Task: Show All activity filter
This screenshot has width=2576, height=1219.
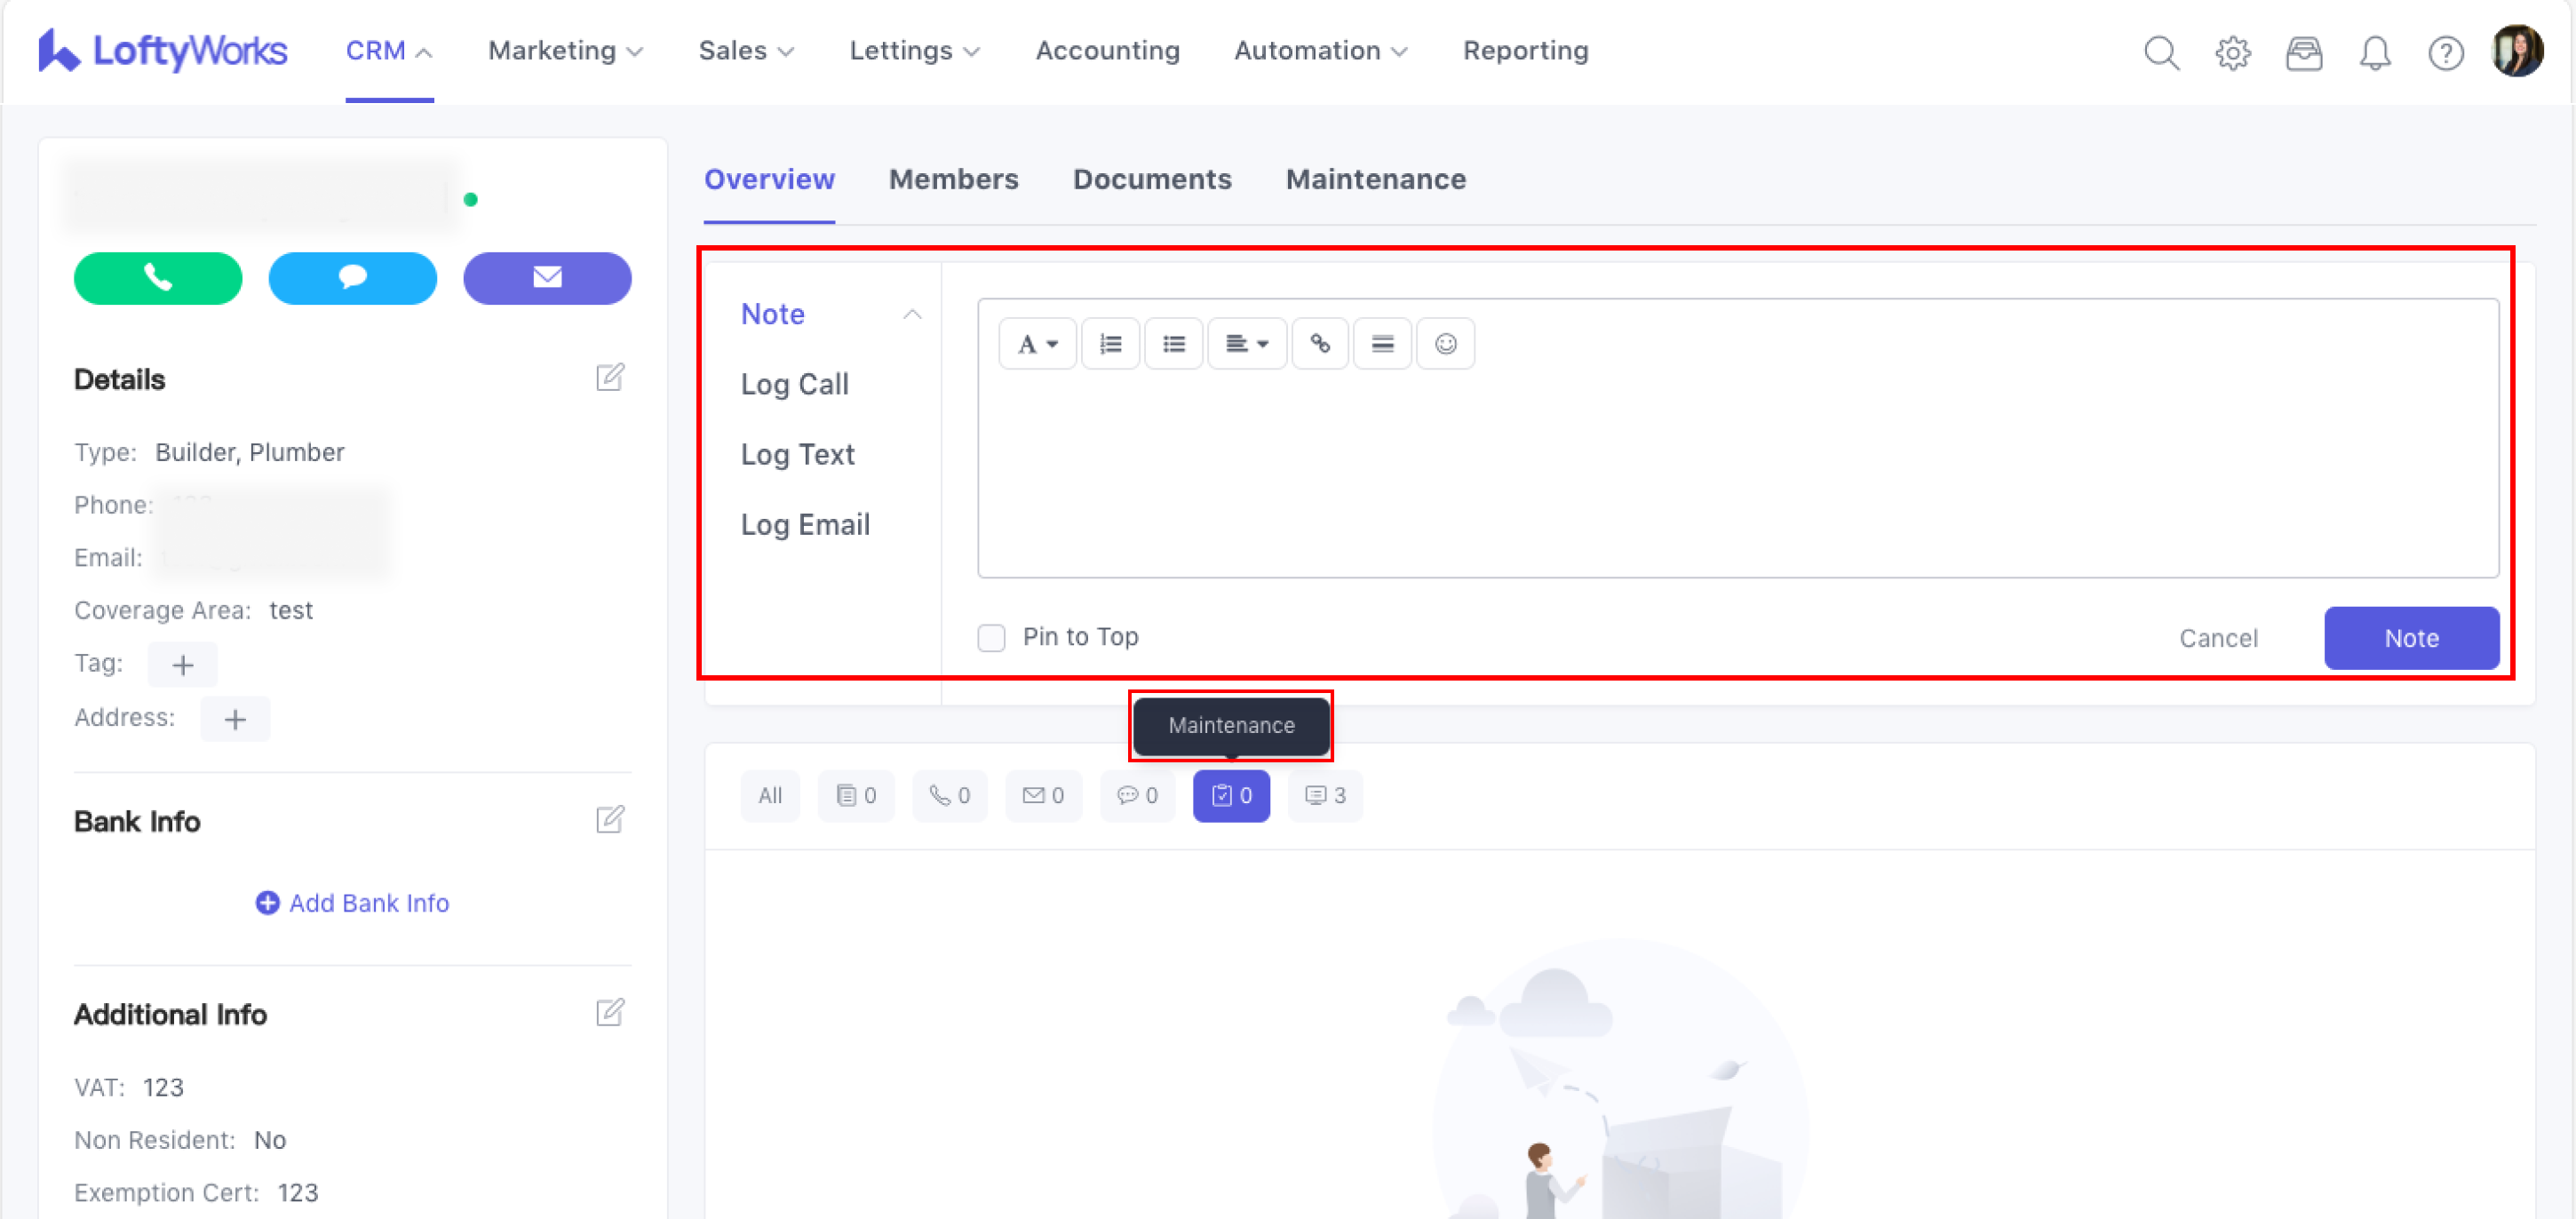Action: pyautogui.click(x=769, y=796)
